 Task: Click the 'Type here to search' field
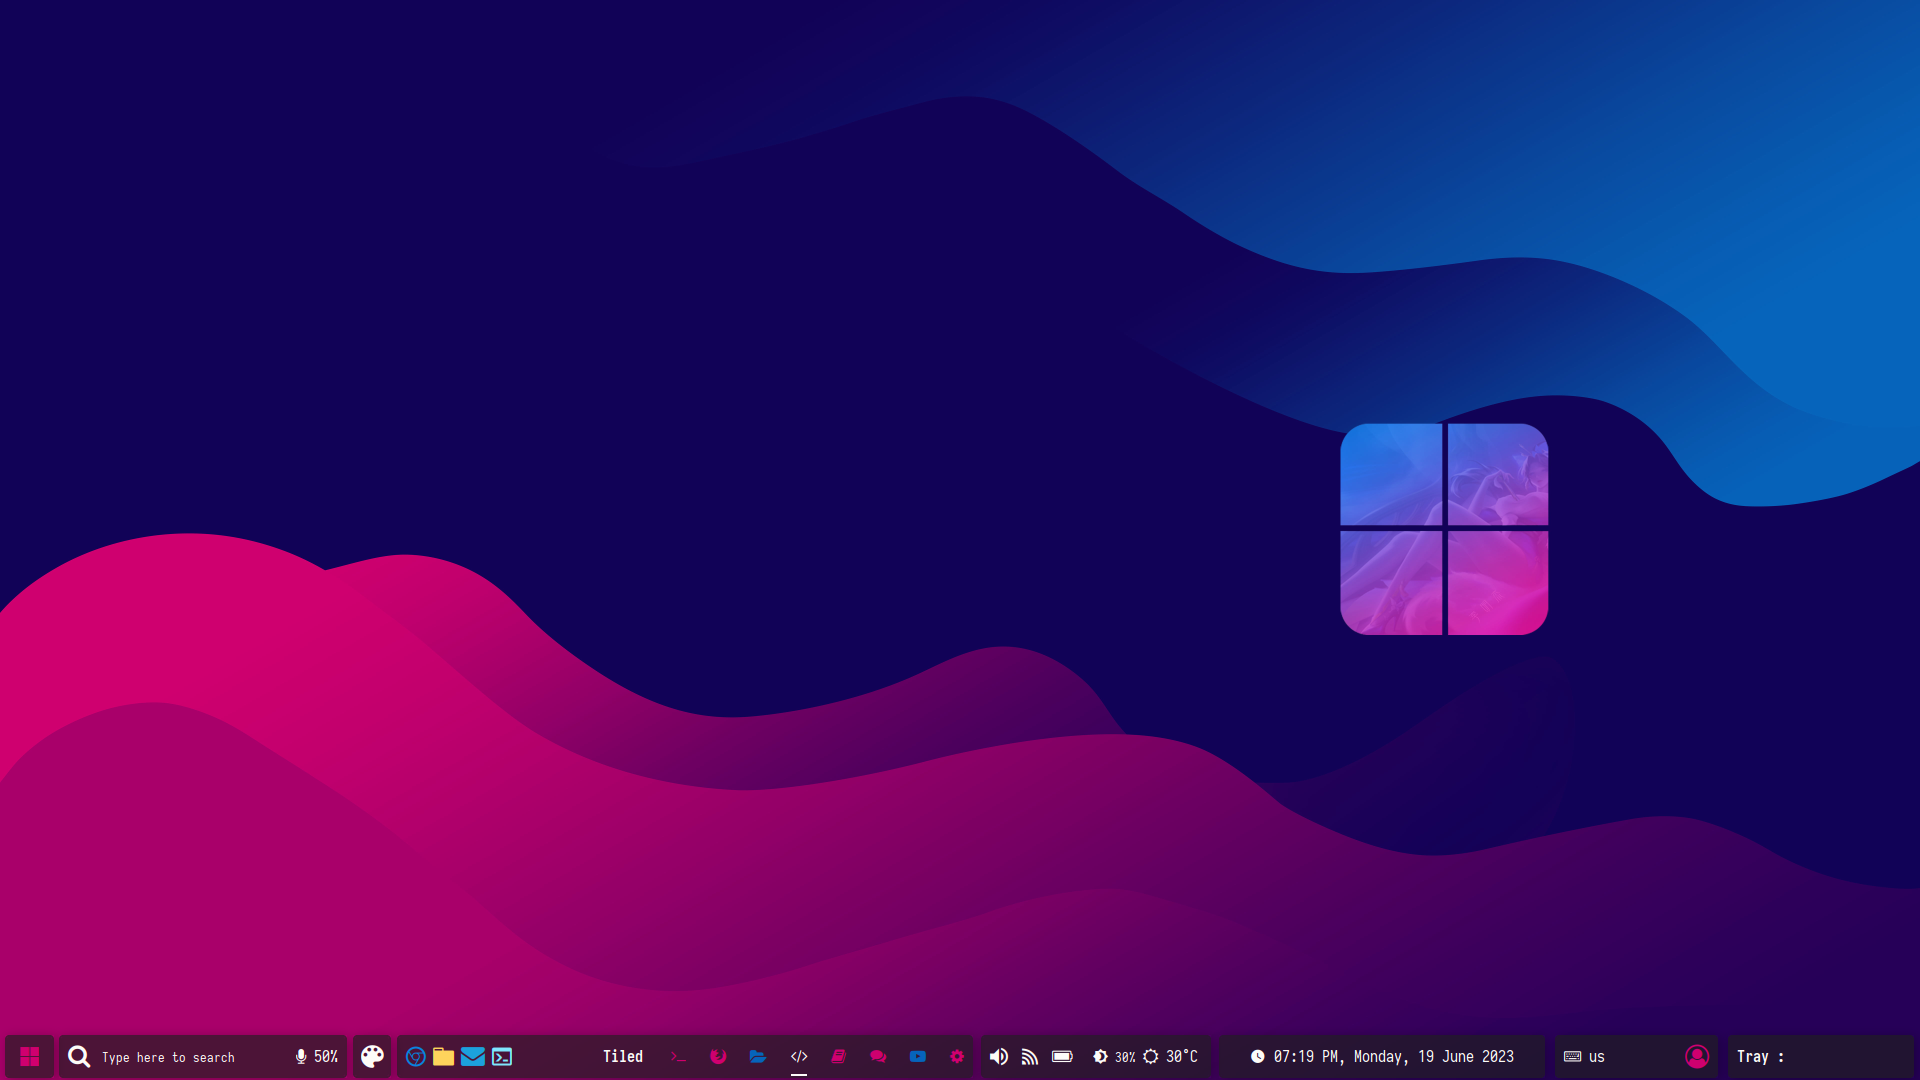168,1057
